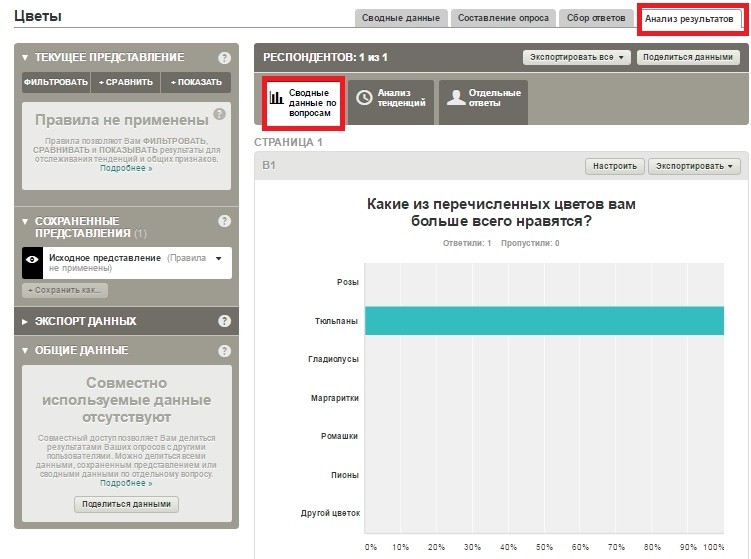Screen dimensions: 751x559
Task: Click help icon in Экспорт данных header
Action: click(224, 321)
